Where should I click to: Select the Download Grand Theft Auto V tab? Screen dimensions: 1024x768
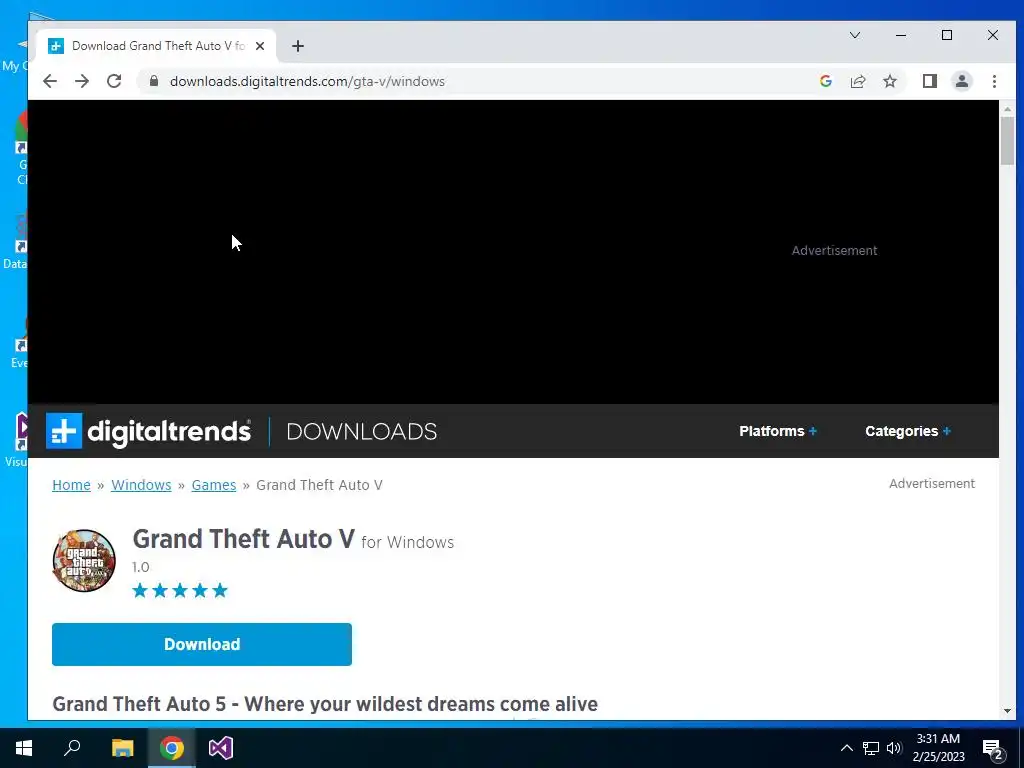155,46
